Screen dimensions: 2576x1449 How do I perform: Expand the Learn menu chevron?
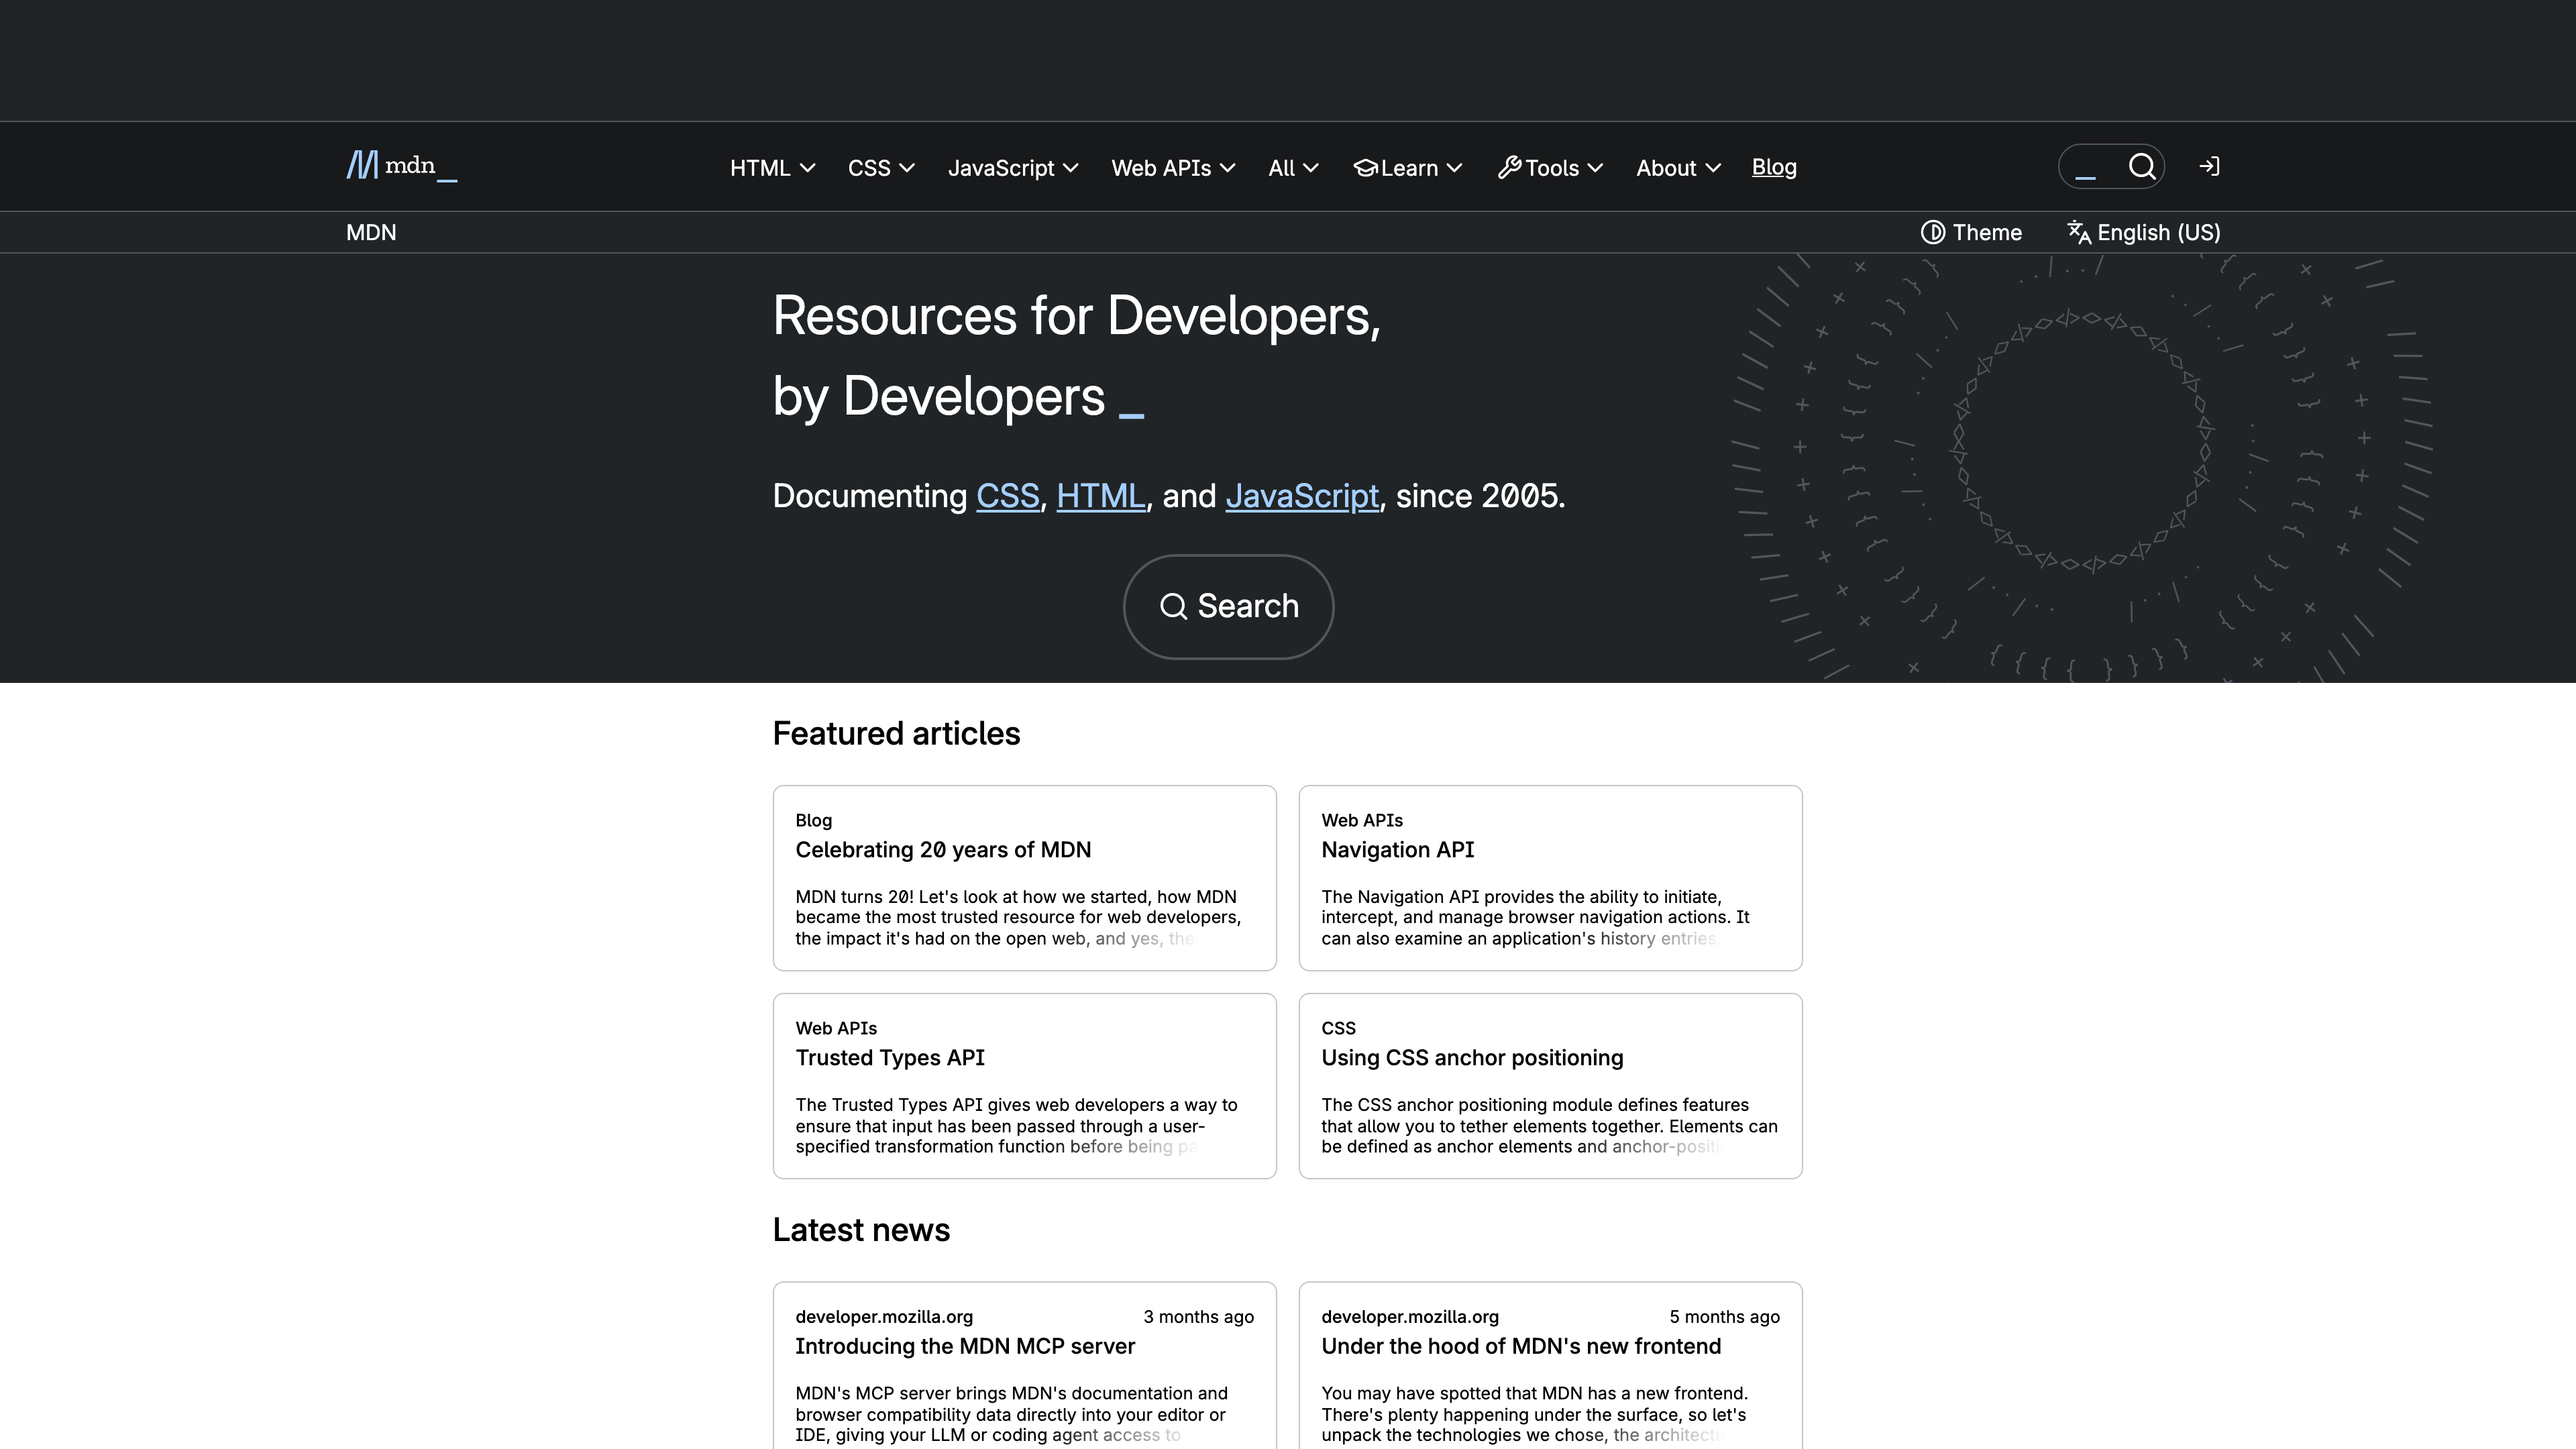[x=1455, y=168]
